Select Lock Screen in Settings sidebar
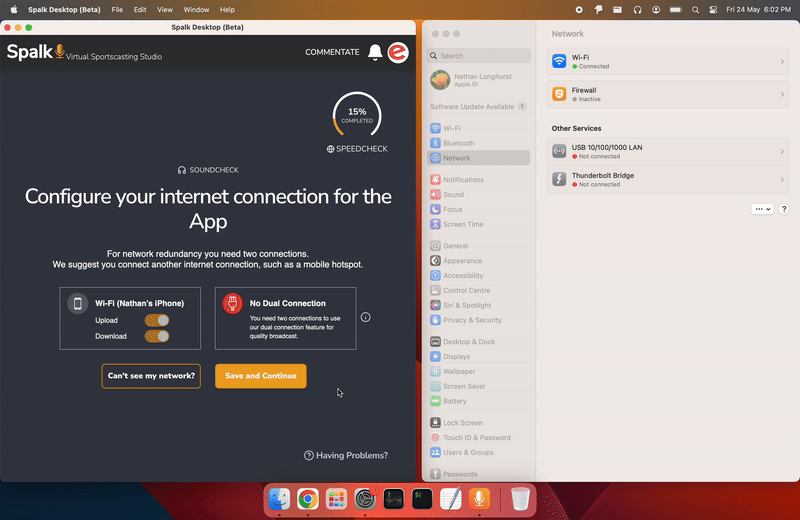This screenshot has width=800, height=520. 479,423
